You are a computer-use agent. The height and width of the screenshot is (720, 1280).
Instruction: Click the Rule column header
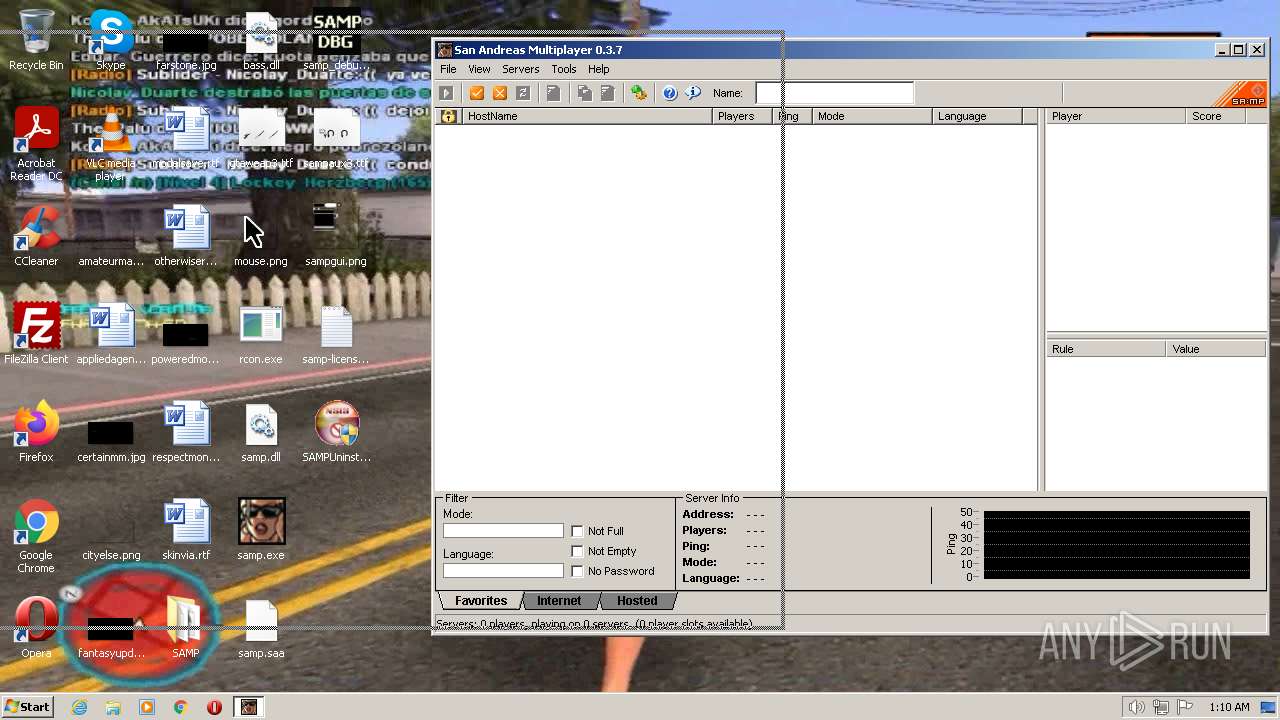coord(1106,349)
